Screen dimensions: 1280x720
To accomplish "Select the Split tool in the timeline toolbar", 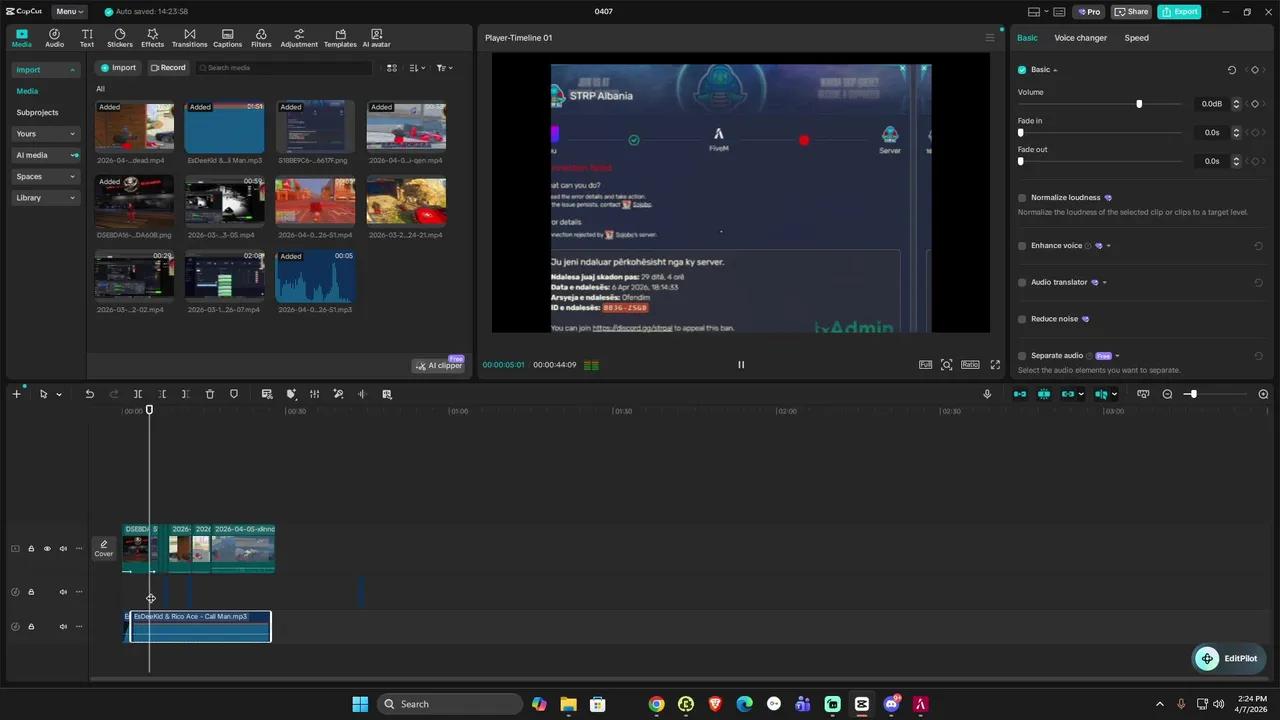I will coord(137,393).
